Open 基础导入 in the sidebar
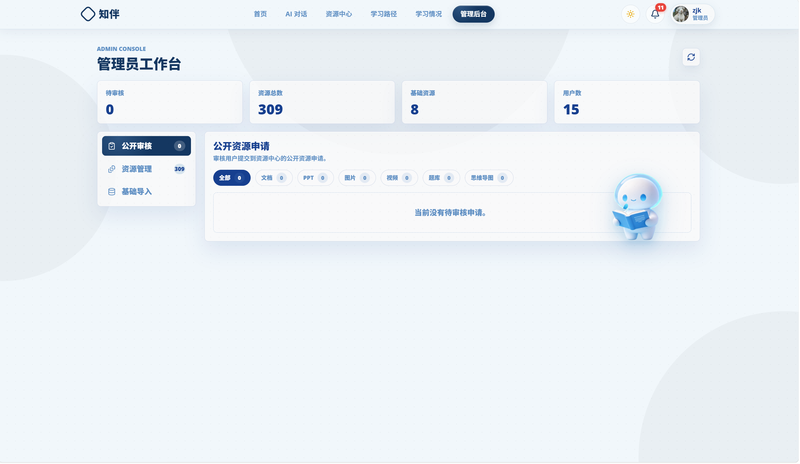This screenshot has width=800, height=464. coord(146,192)
